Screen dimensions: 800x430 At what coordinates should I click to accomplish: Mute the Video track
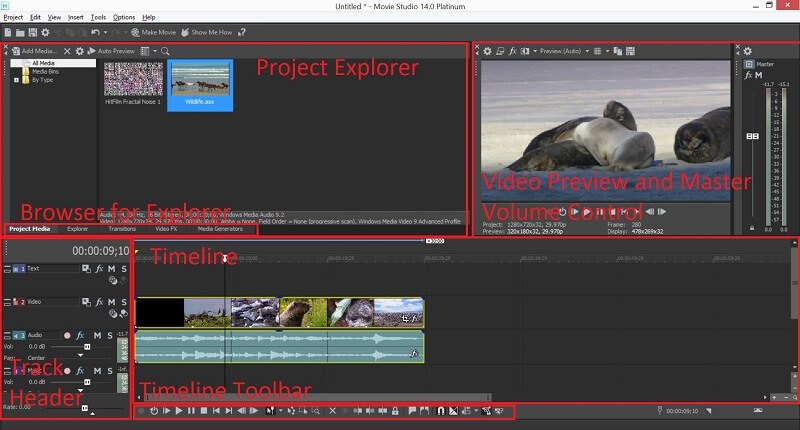pos(112,302)
